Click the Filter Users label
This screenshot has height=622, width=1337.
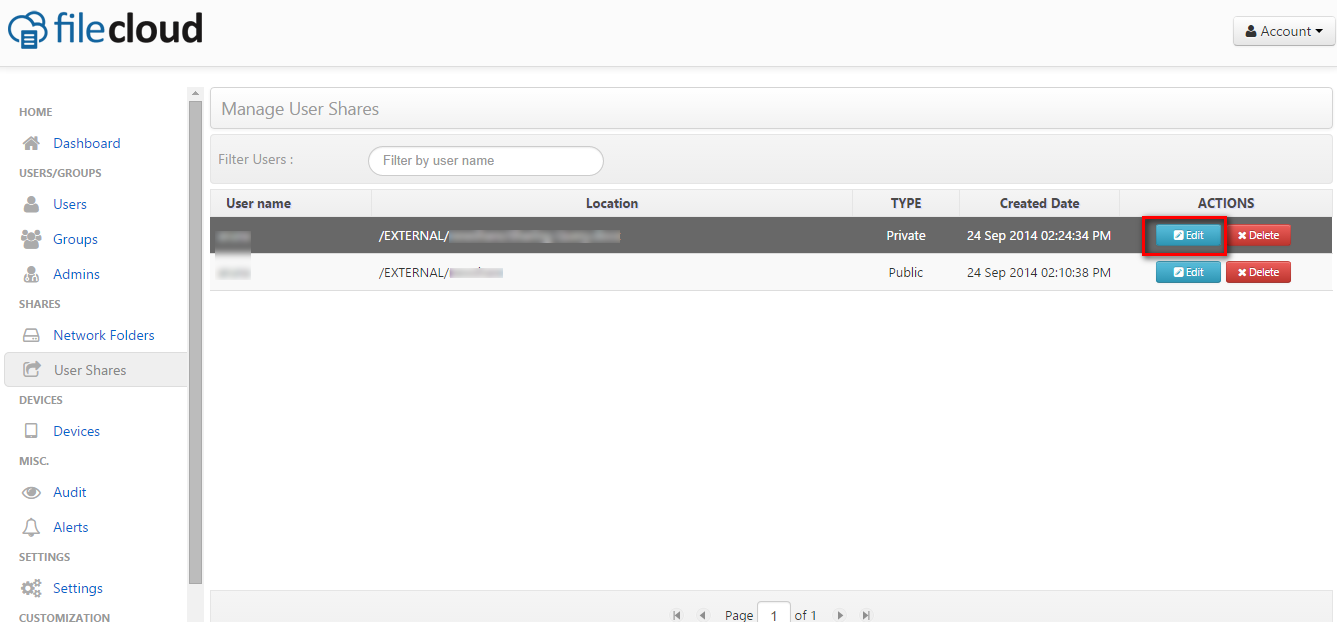(256, 159)
